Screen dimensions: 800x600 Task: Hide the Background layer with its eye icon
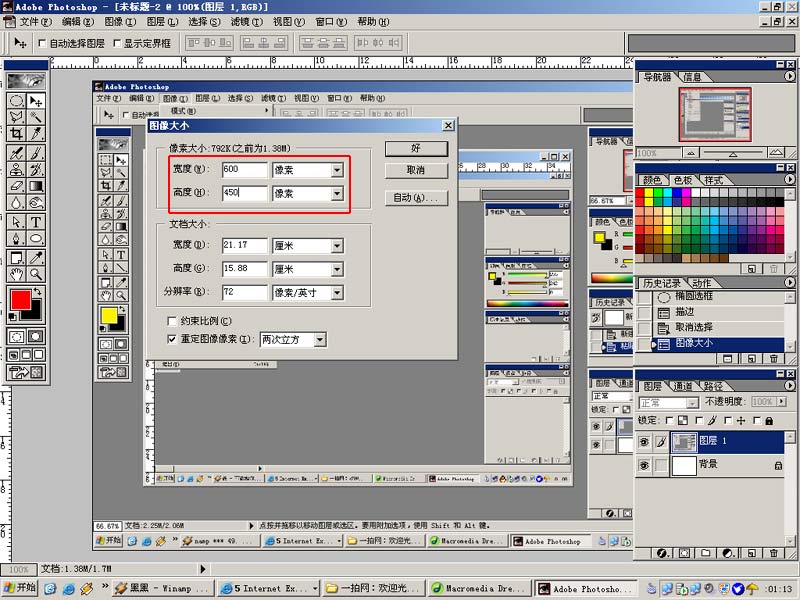(644, 465)
